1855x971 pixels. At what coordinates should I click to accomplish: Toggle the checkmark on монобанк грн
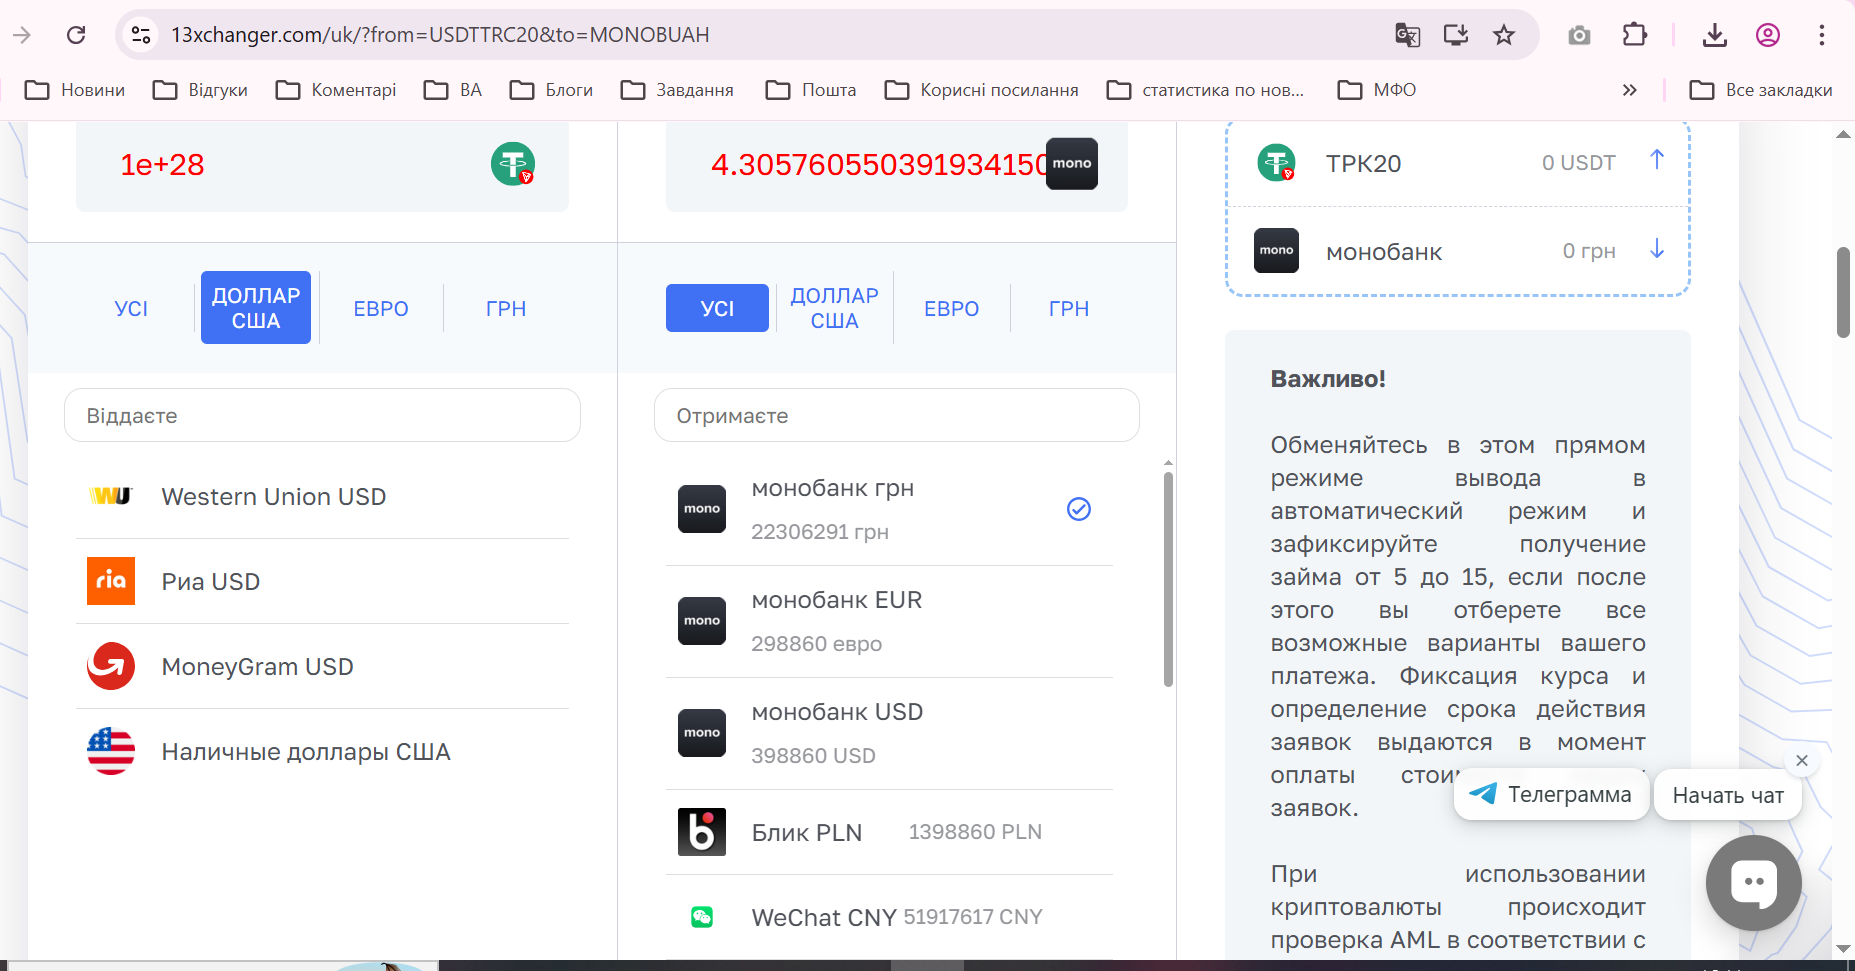(x=1079, y=509)
